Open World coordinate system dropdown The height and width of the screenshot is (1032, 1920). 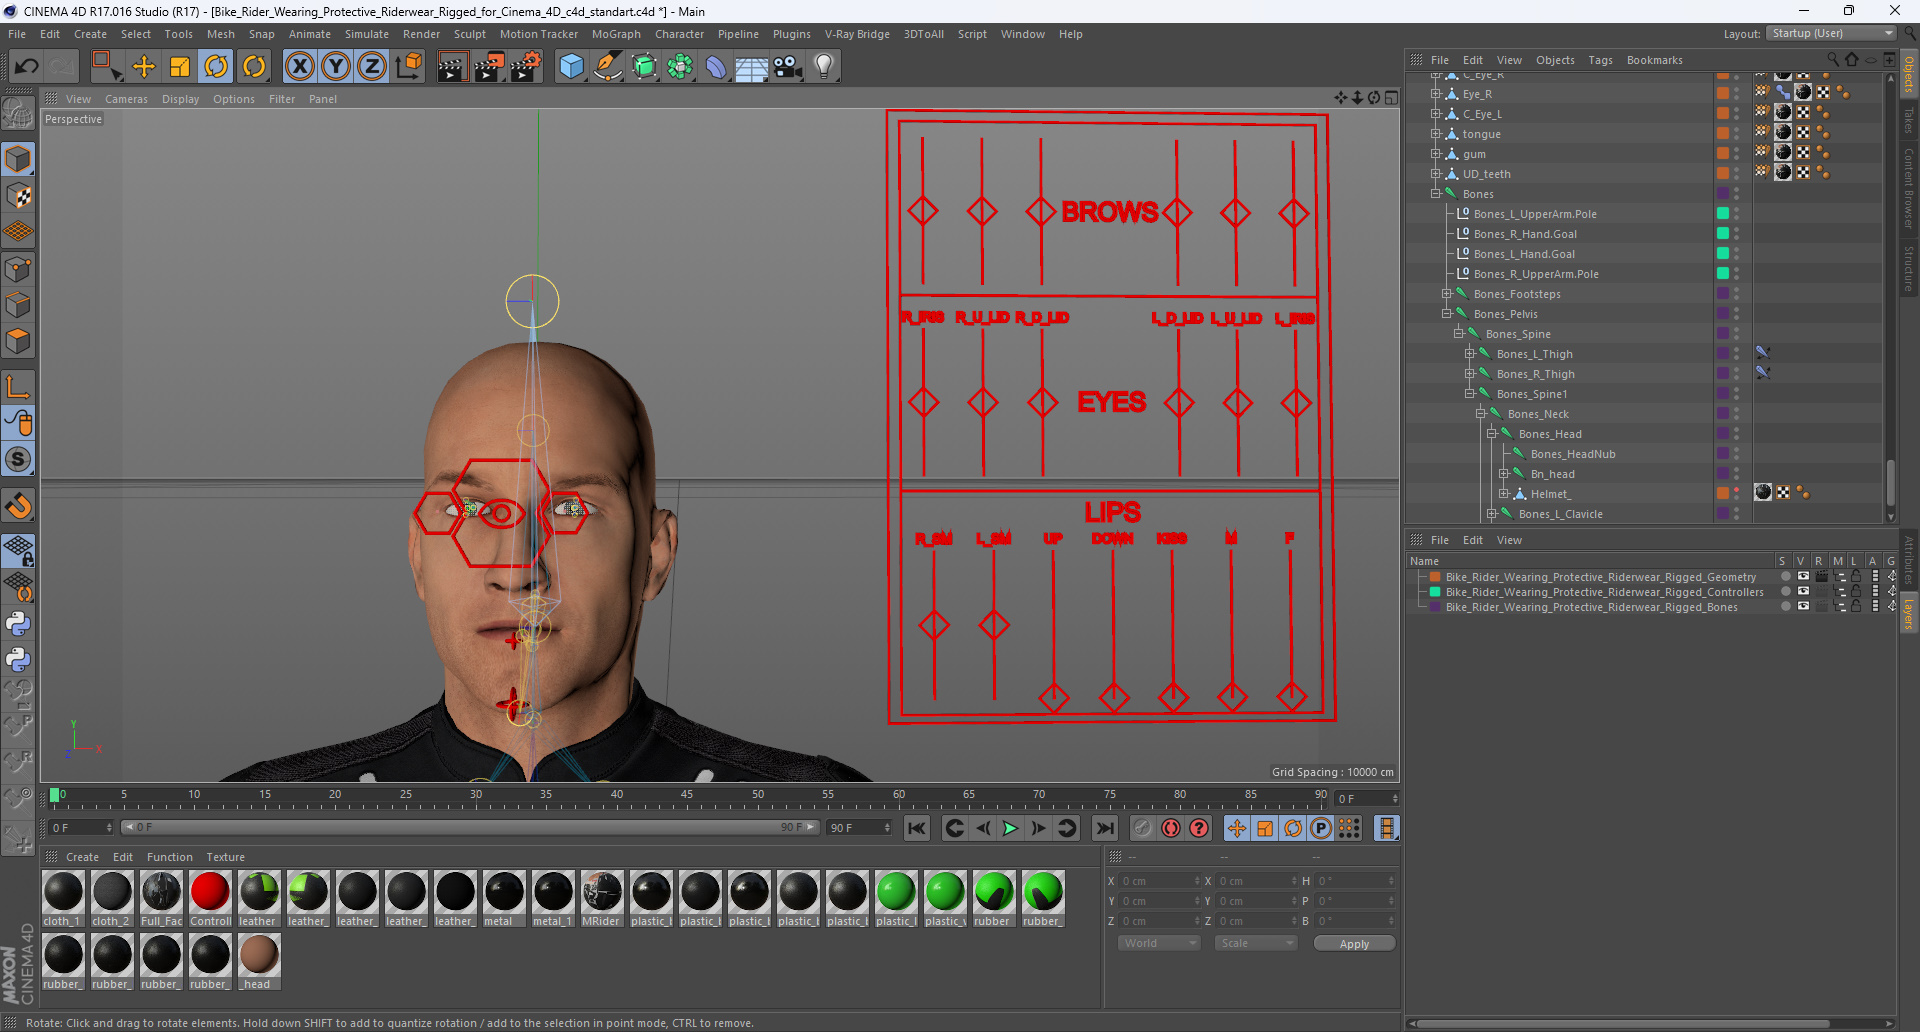[x=1158, y=943]
